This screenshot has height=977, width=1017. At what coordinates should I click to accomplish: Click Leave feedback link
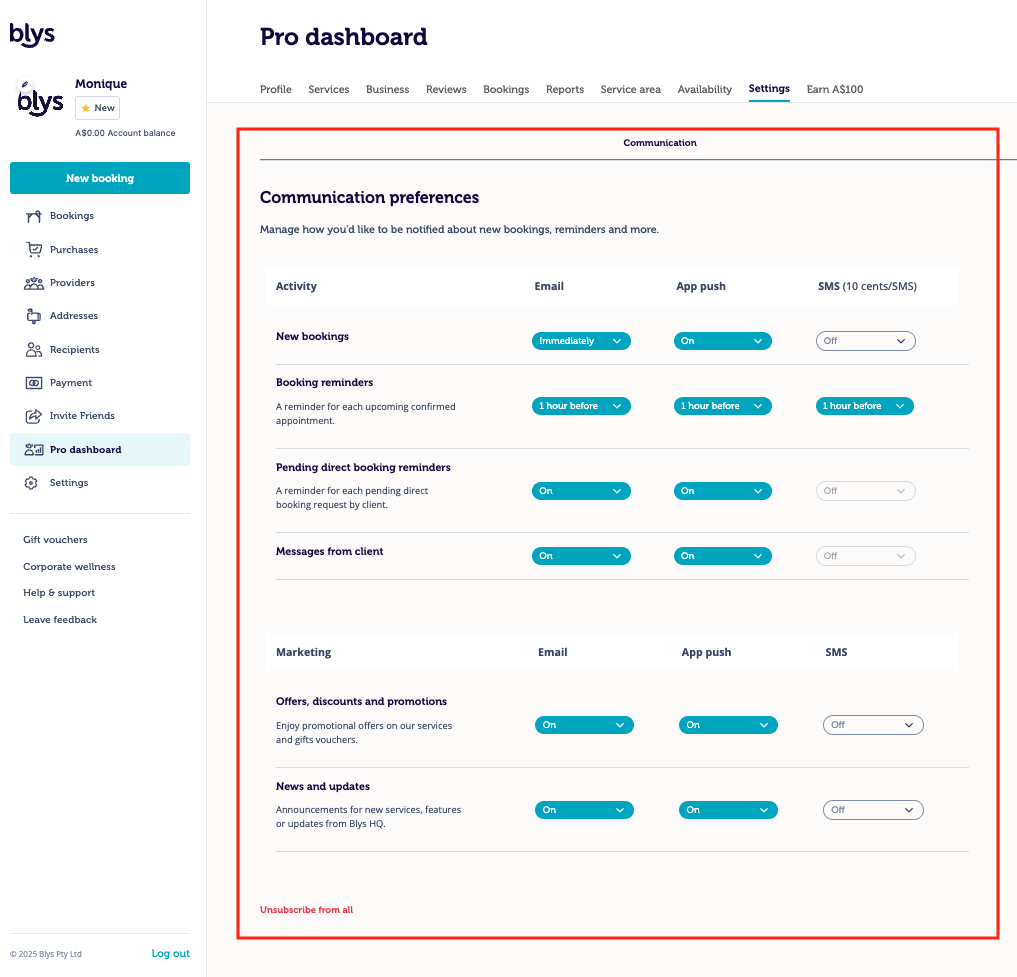coord(60,620)
